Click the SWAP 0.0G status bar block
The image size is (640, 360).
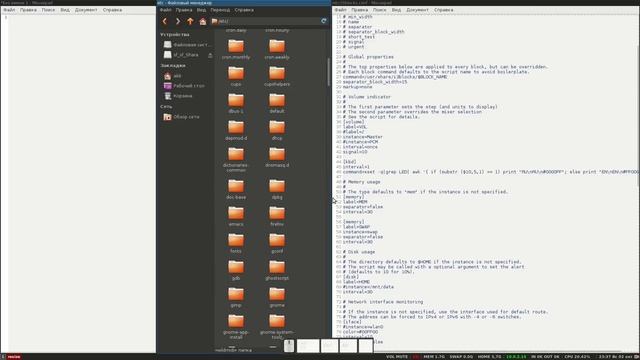461,357
